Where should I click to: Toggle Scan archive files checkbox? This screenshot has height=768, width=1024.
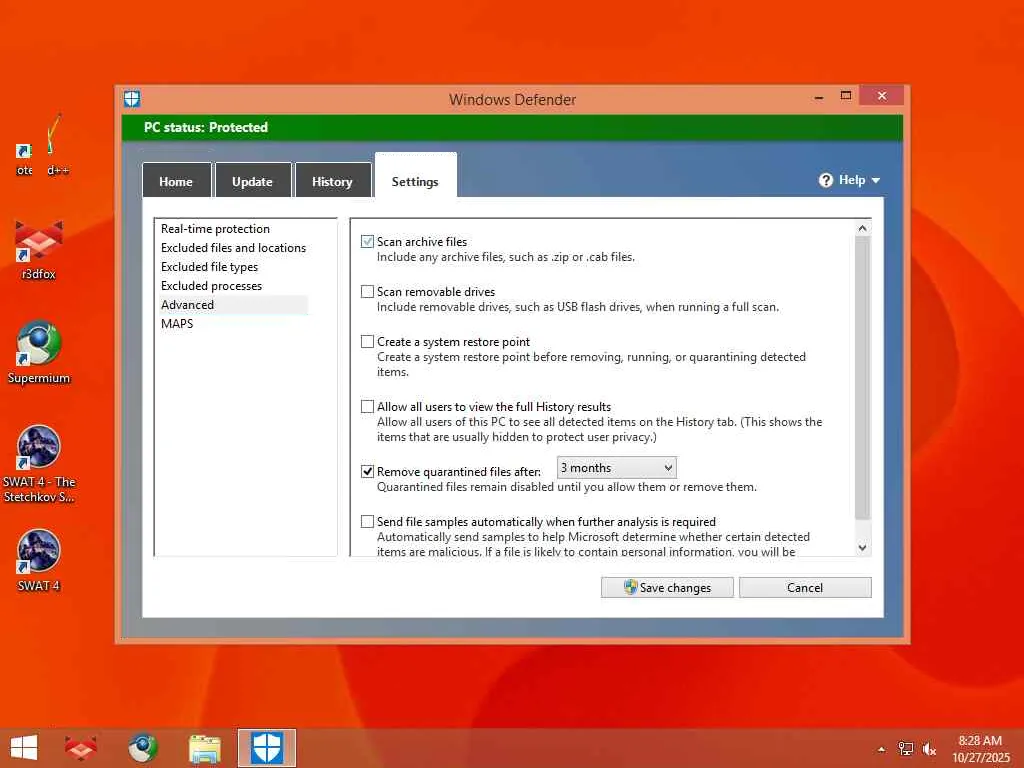(x=368, y=242)
